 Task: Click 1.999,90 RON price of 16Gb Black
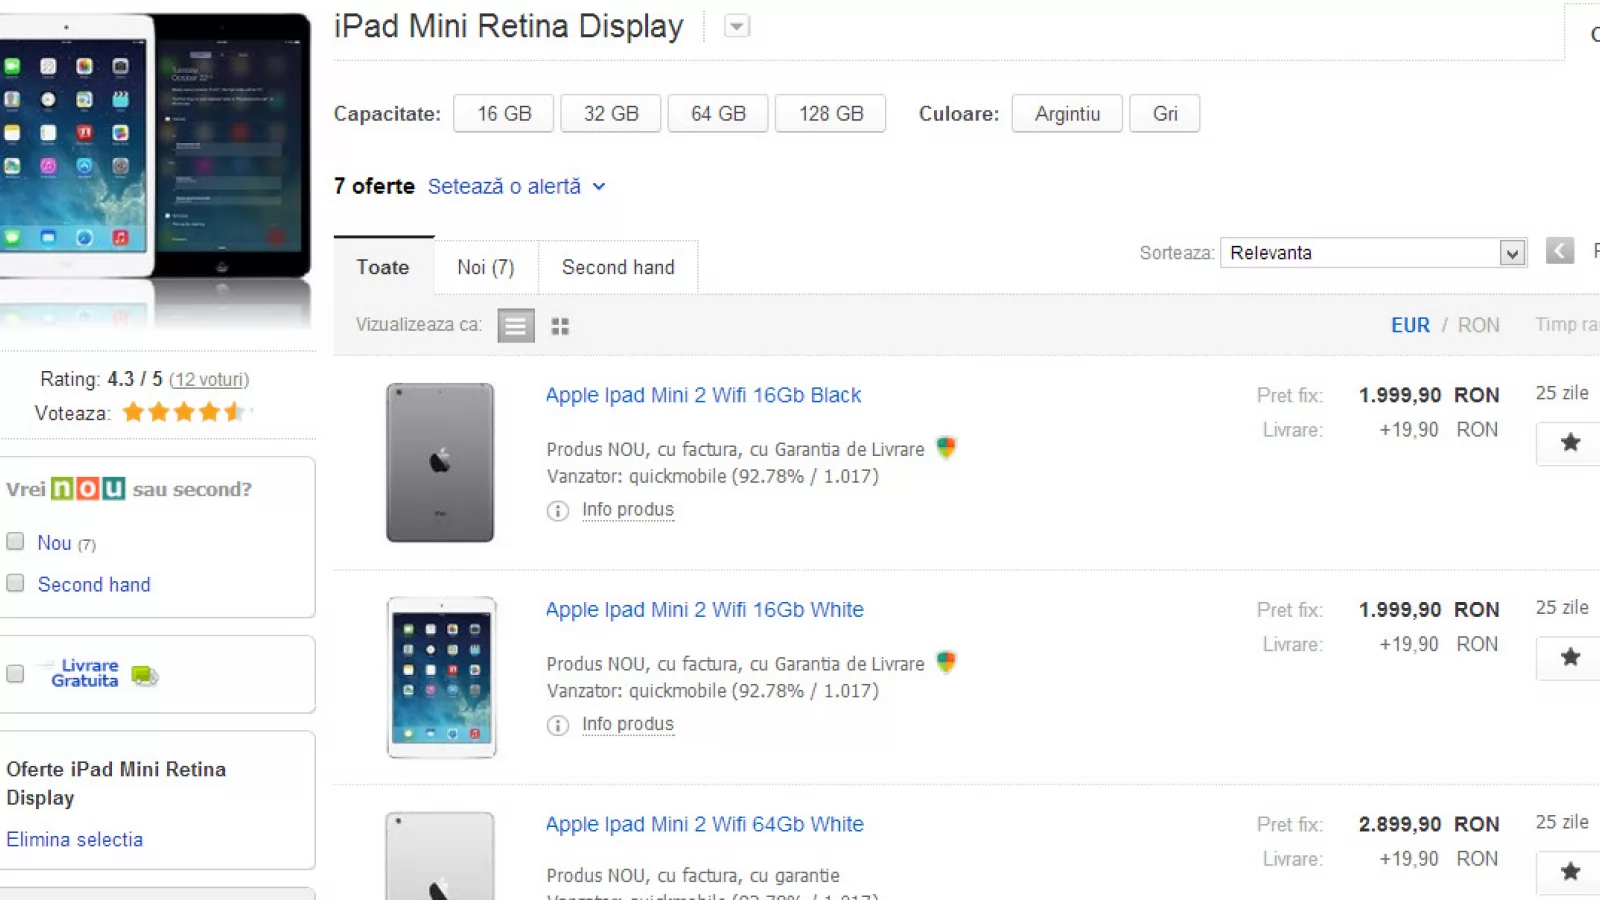[x=1428, y=396]
